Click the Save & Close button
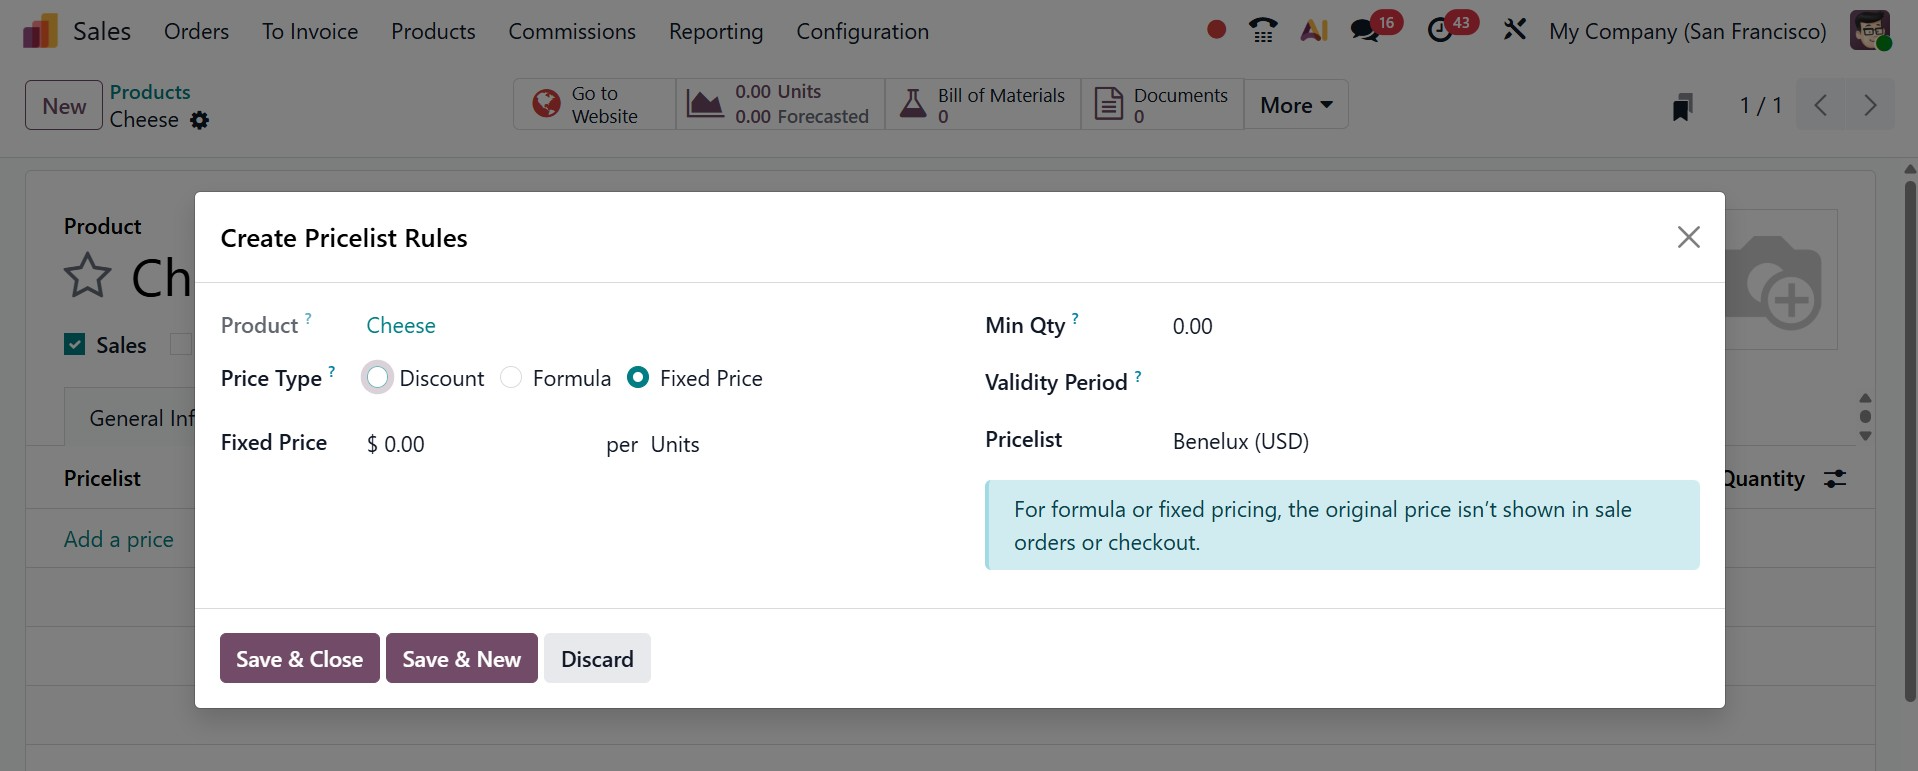This screenshot has width=1918, height=771. [299, 659]
